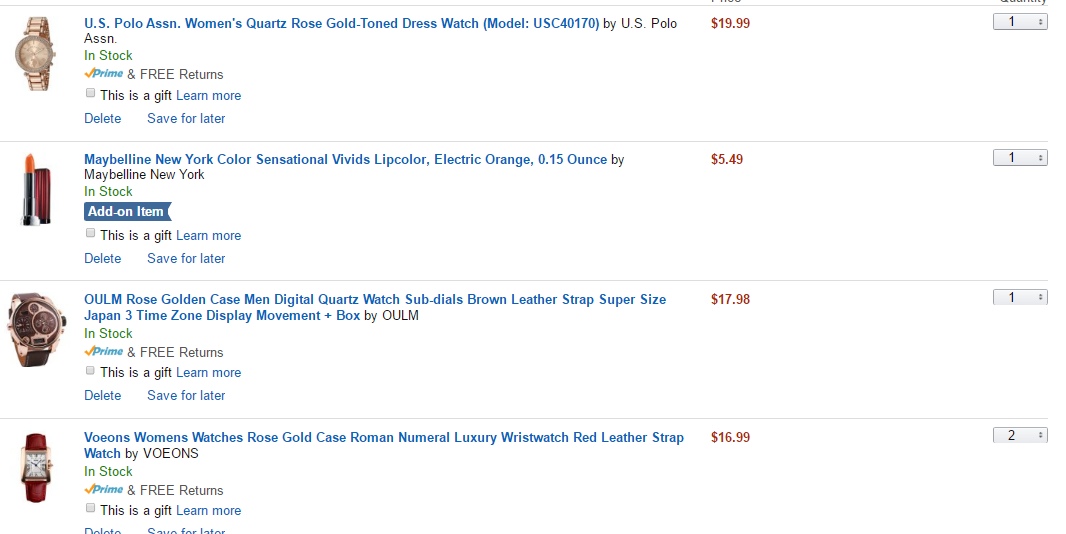The image size is (1066, 534).
Task: Click the Maybelline orange lipstick thumbnail
Action: [37, 189]
